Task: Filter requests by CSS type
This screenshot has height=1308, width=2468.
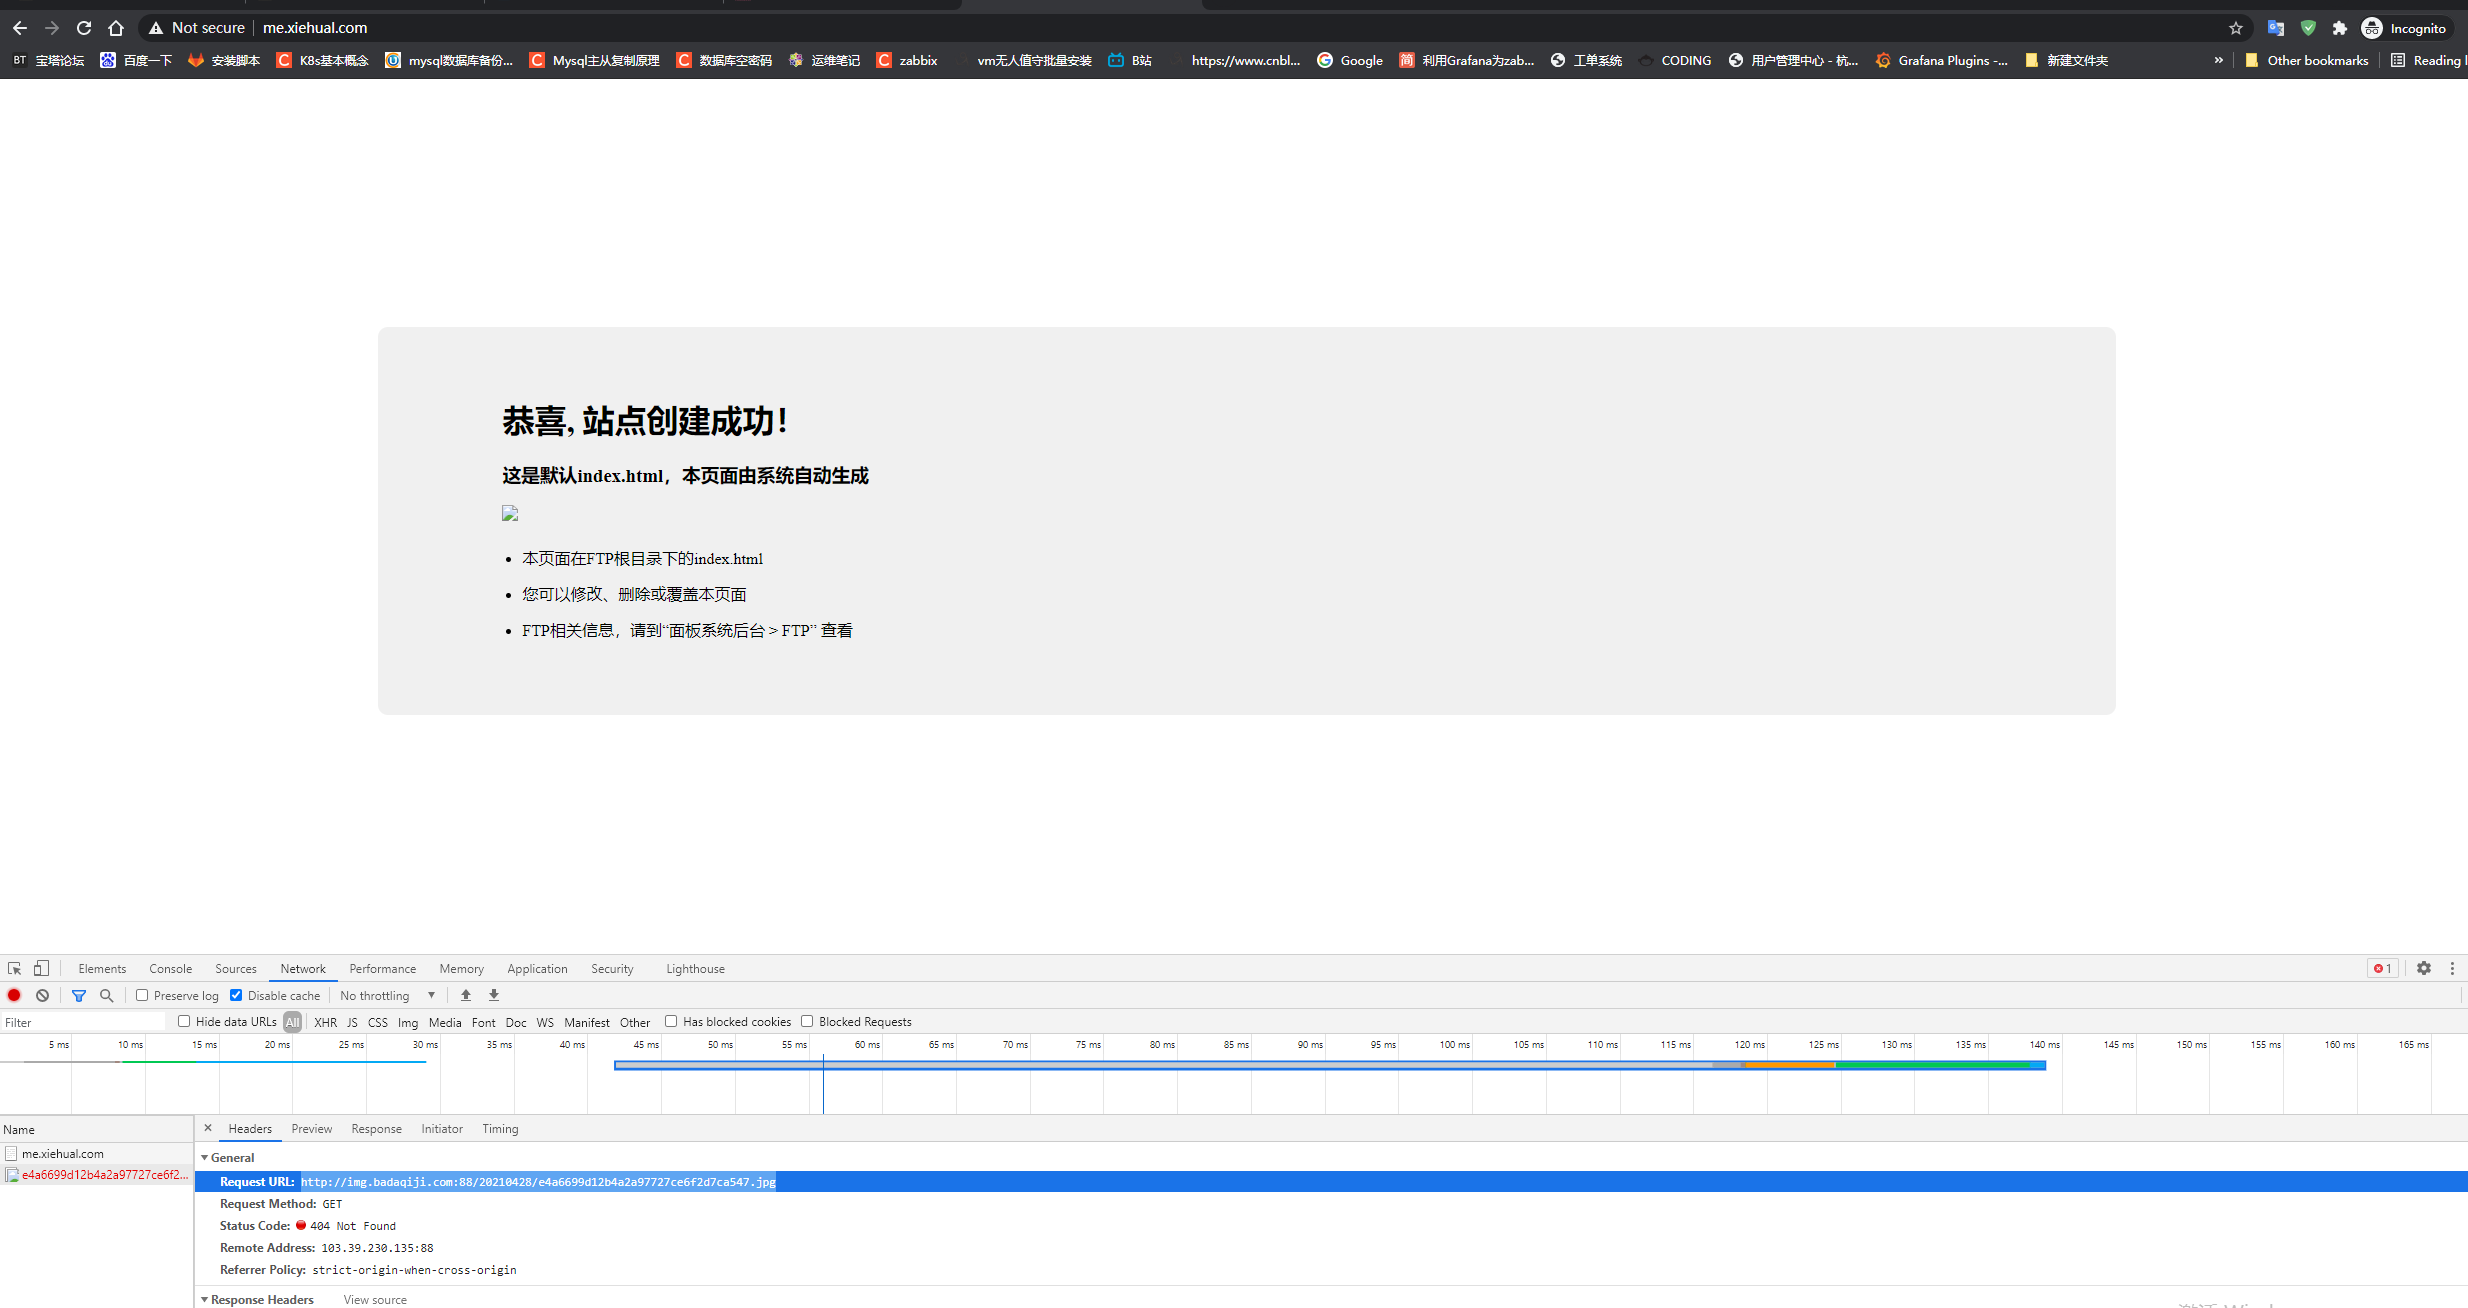Action: (377, 1022)
